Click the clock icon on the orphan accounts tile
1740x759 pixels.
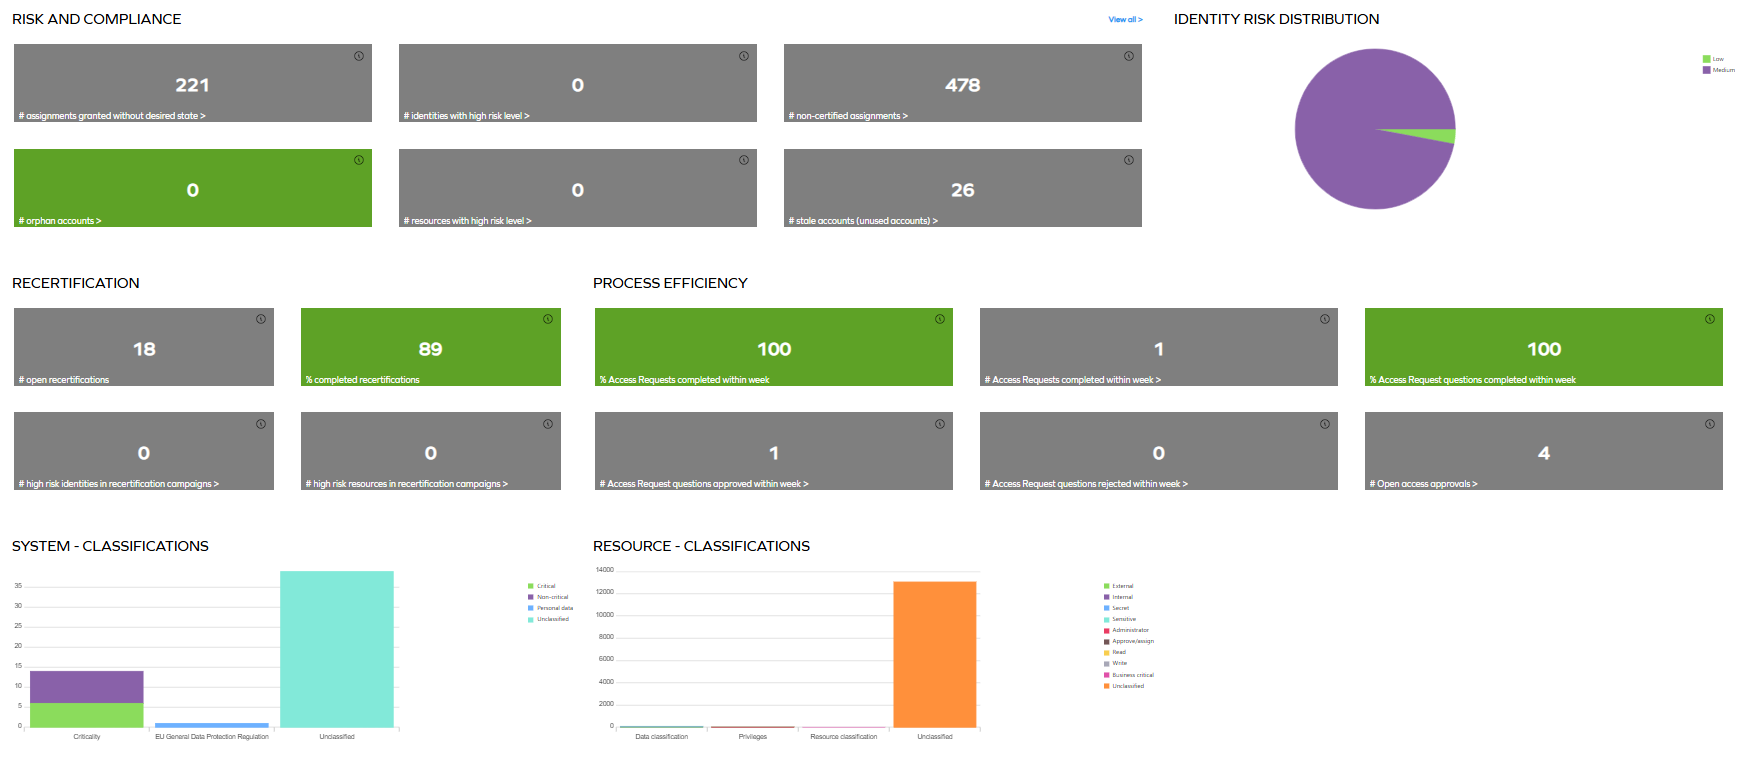pos(359,160)
